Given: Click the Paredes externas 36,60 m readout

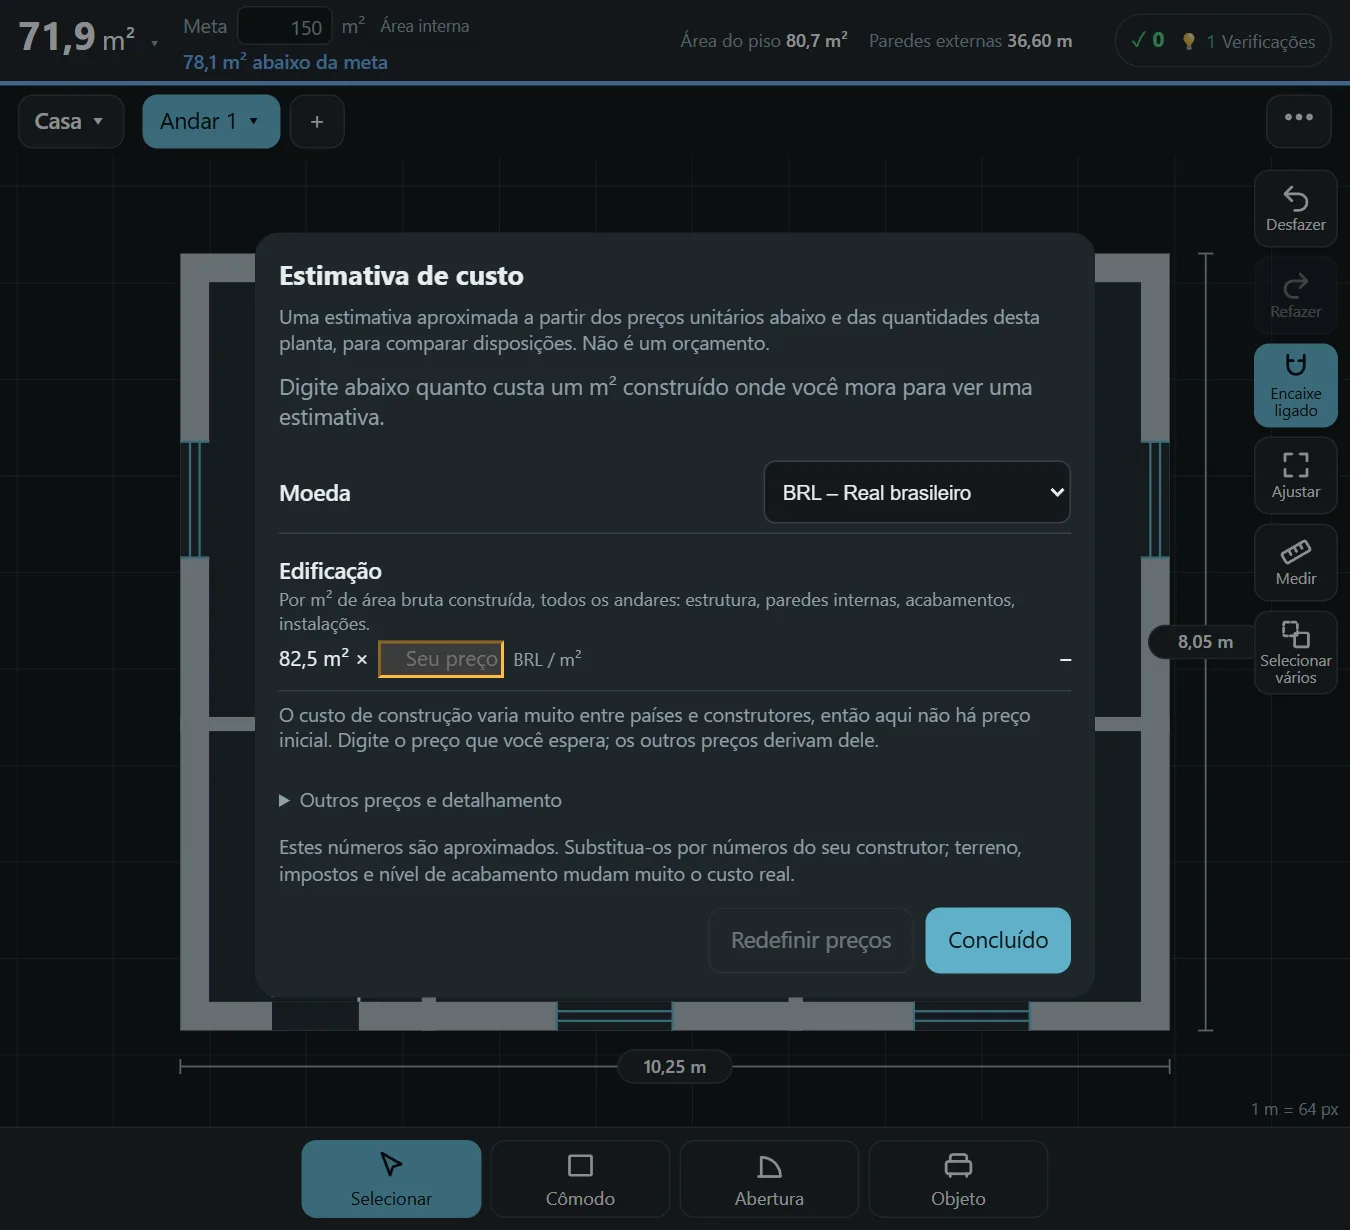Looking at the screenshot, I should [970, 41].
